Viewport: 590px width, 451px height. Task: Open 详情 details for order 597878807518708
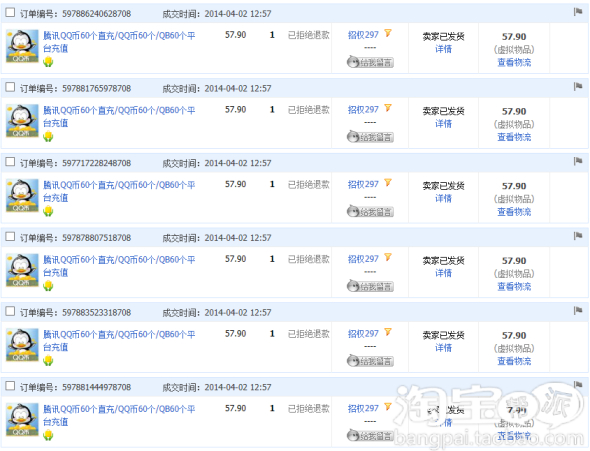pos(444,273)
